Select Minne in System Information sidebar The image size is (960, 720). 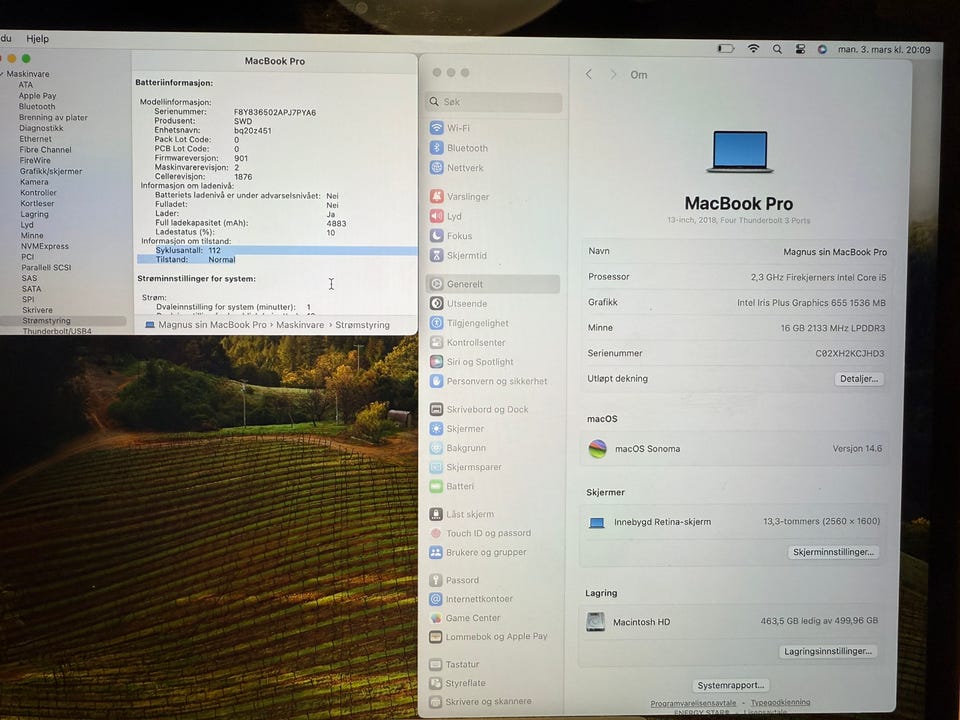[x=32, y=236]
